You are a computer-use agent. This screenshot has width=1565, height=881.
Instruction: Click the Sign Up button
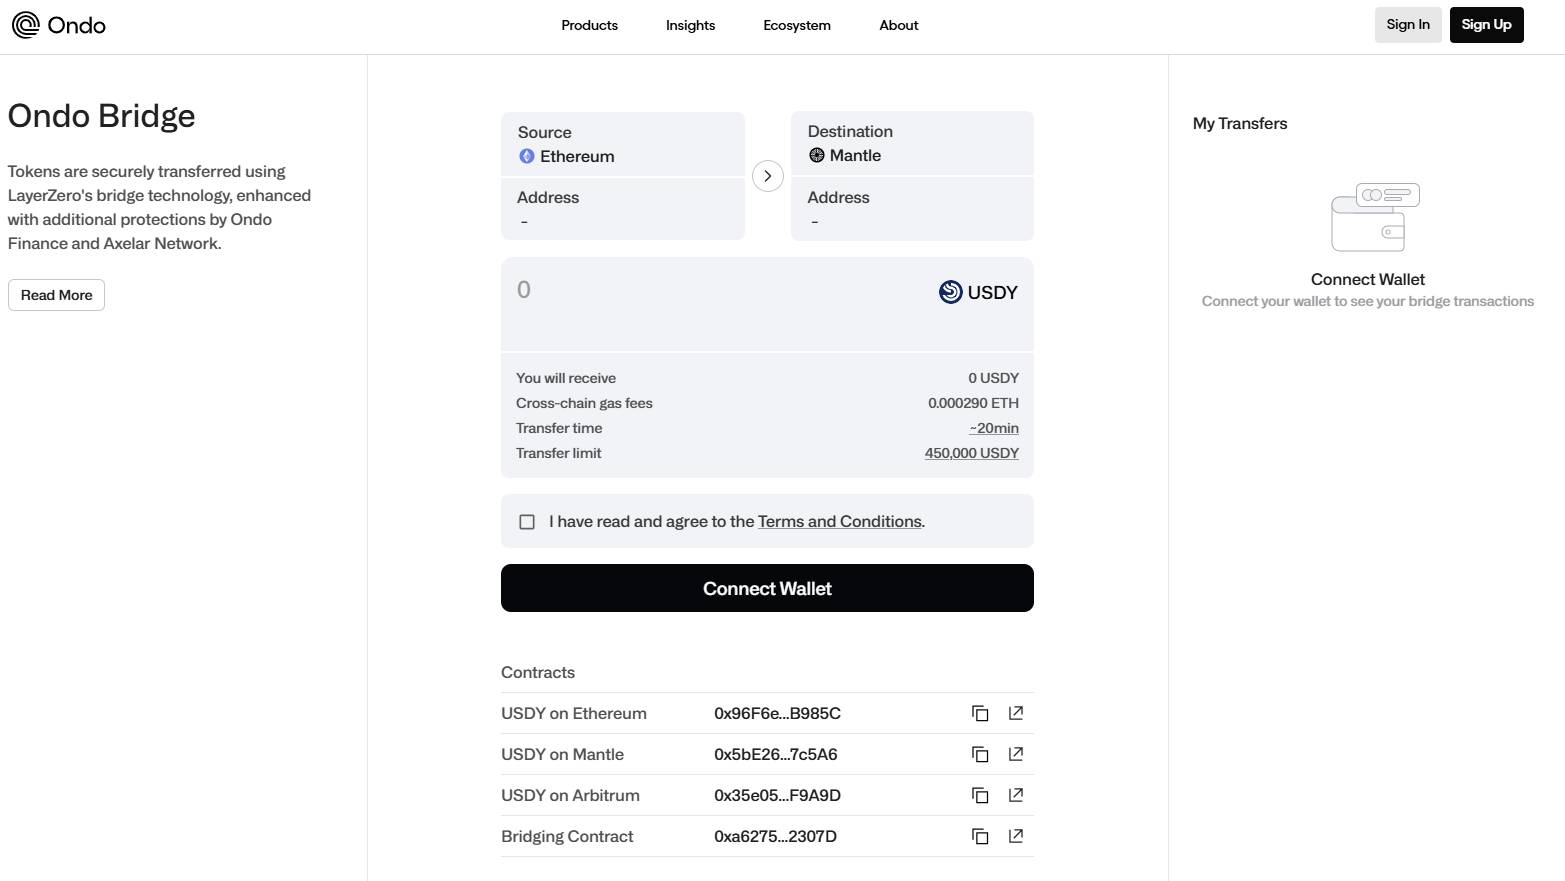(x=1486, y=25)
